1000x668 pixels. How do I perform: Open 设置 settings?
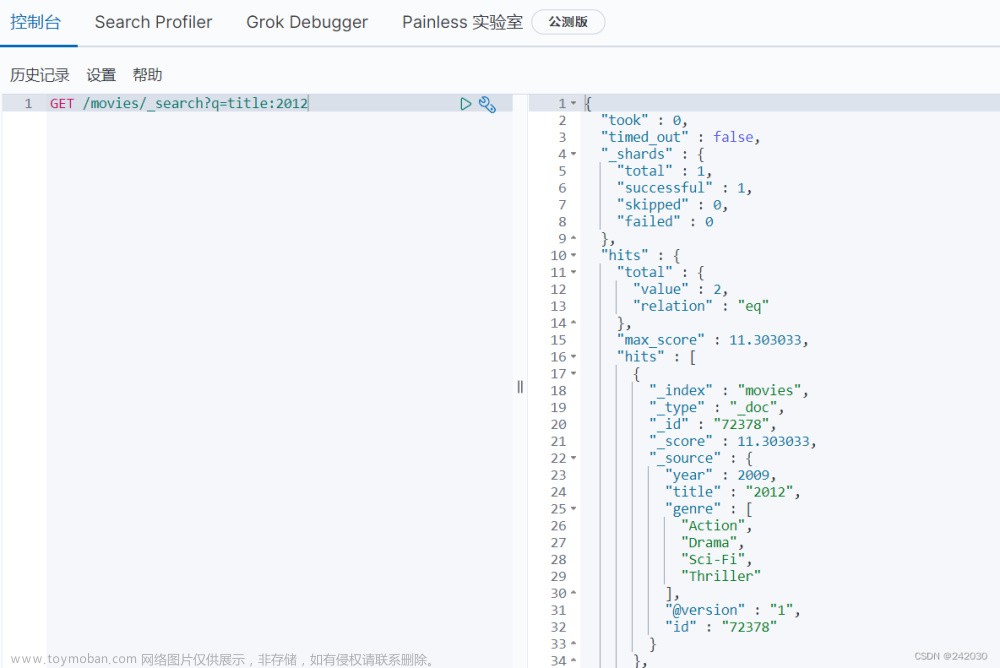(101, 75)
